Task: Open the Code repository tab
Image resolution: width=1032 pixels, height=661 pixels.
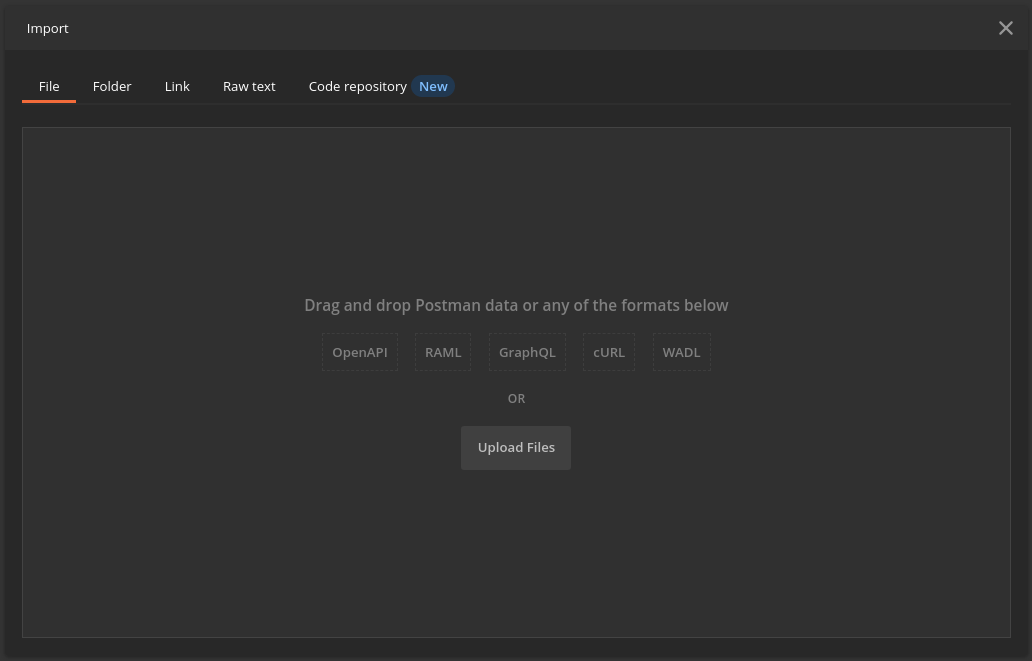Action: 357,86
